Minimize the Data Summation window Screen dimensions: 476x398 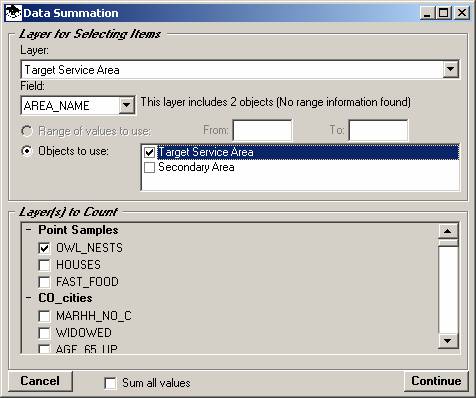(x=427, y=13)
